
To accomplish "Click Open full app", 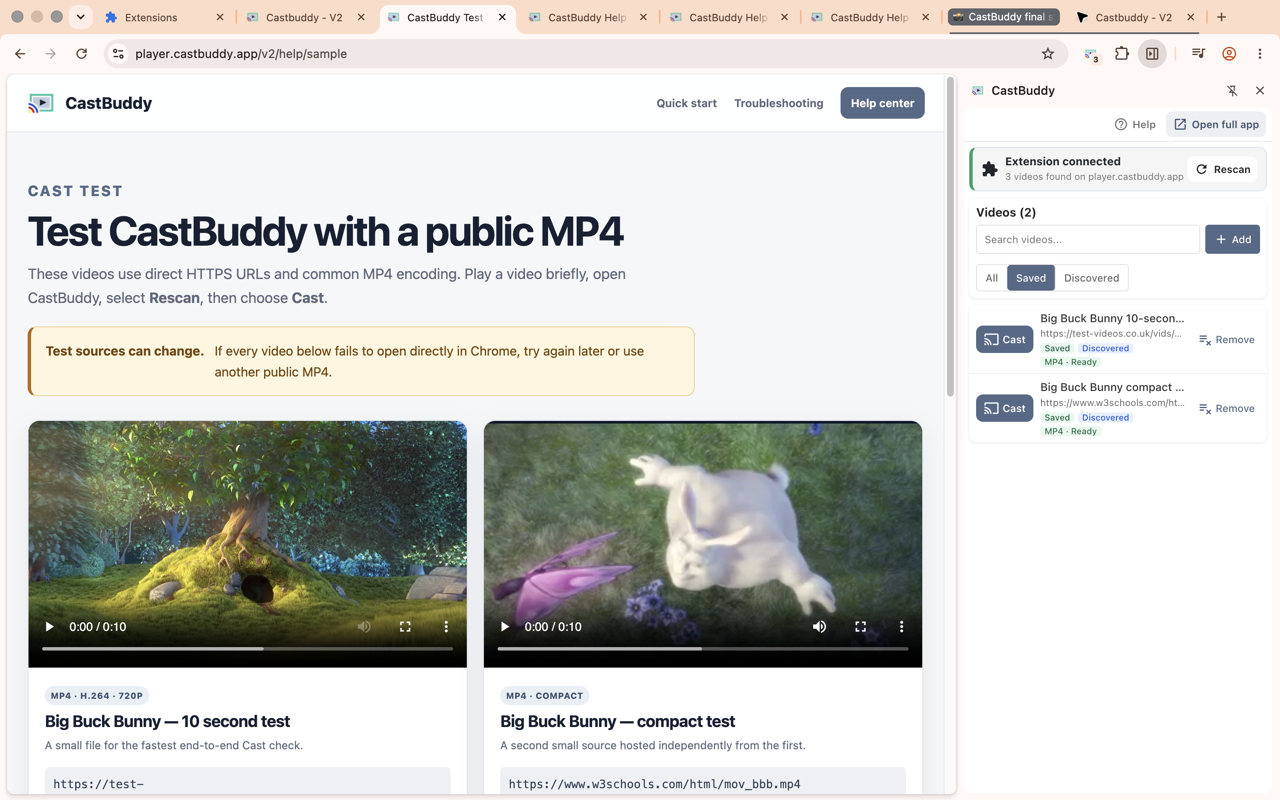I will tap(1216, 125).
